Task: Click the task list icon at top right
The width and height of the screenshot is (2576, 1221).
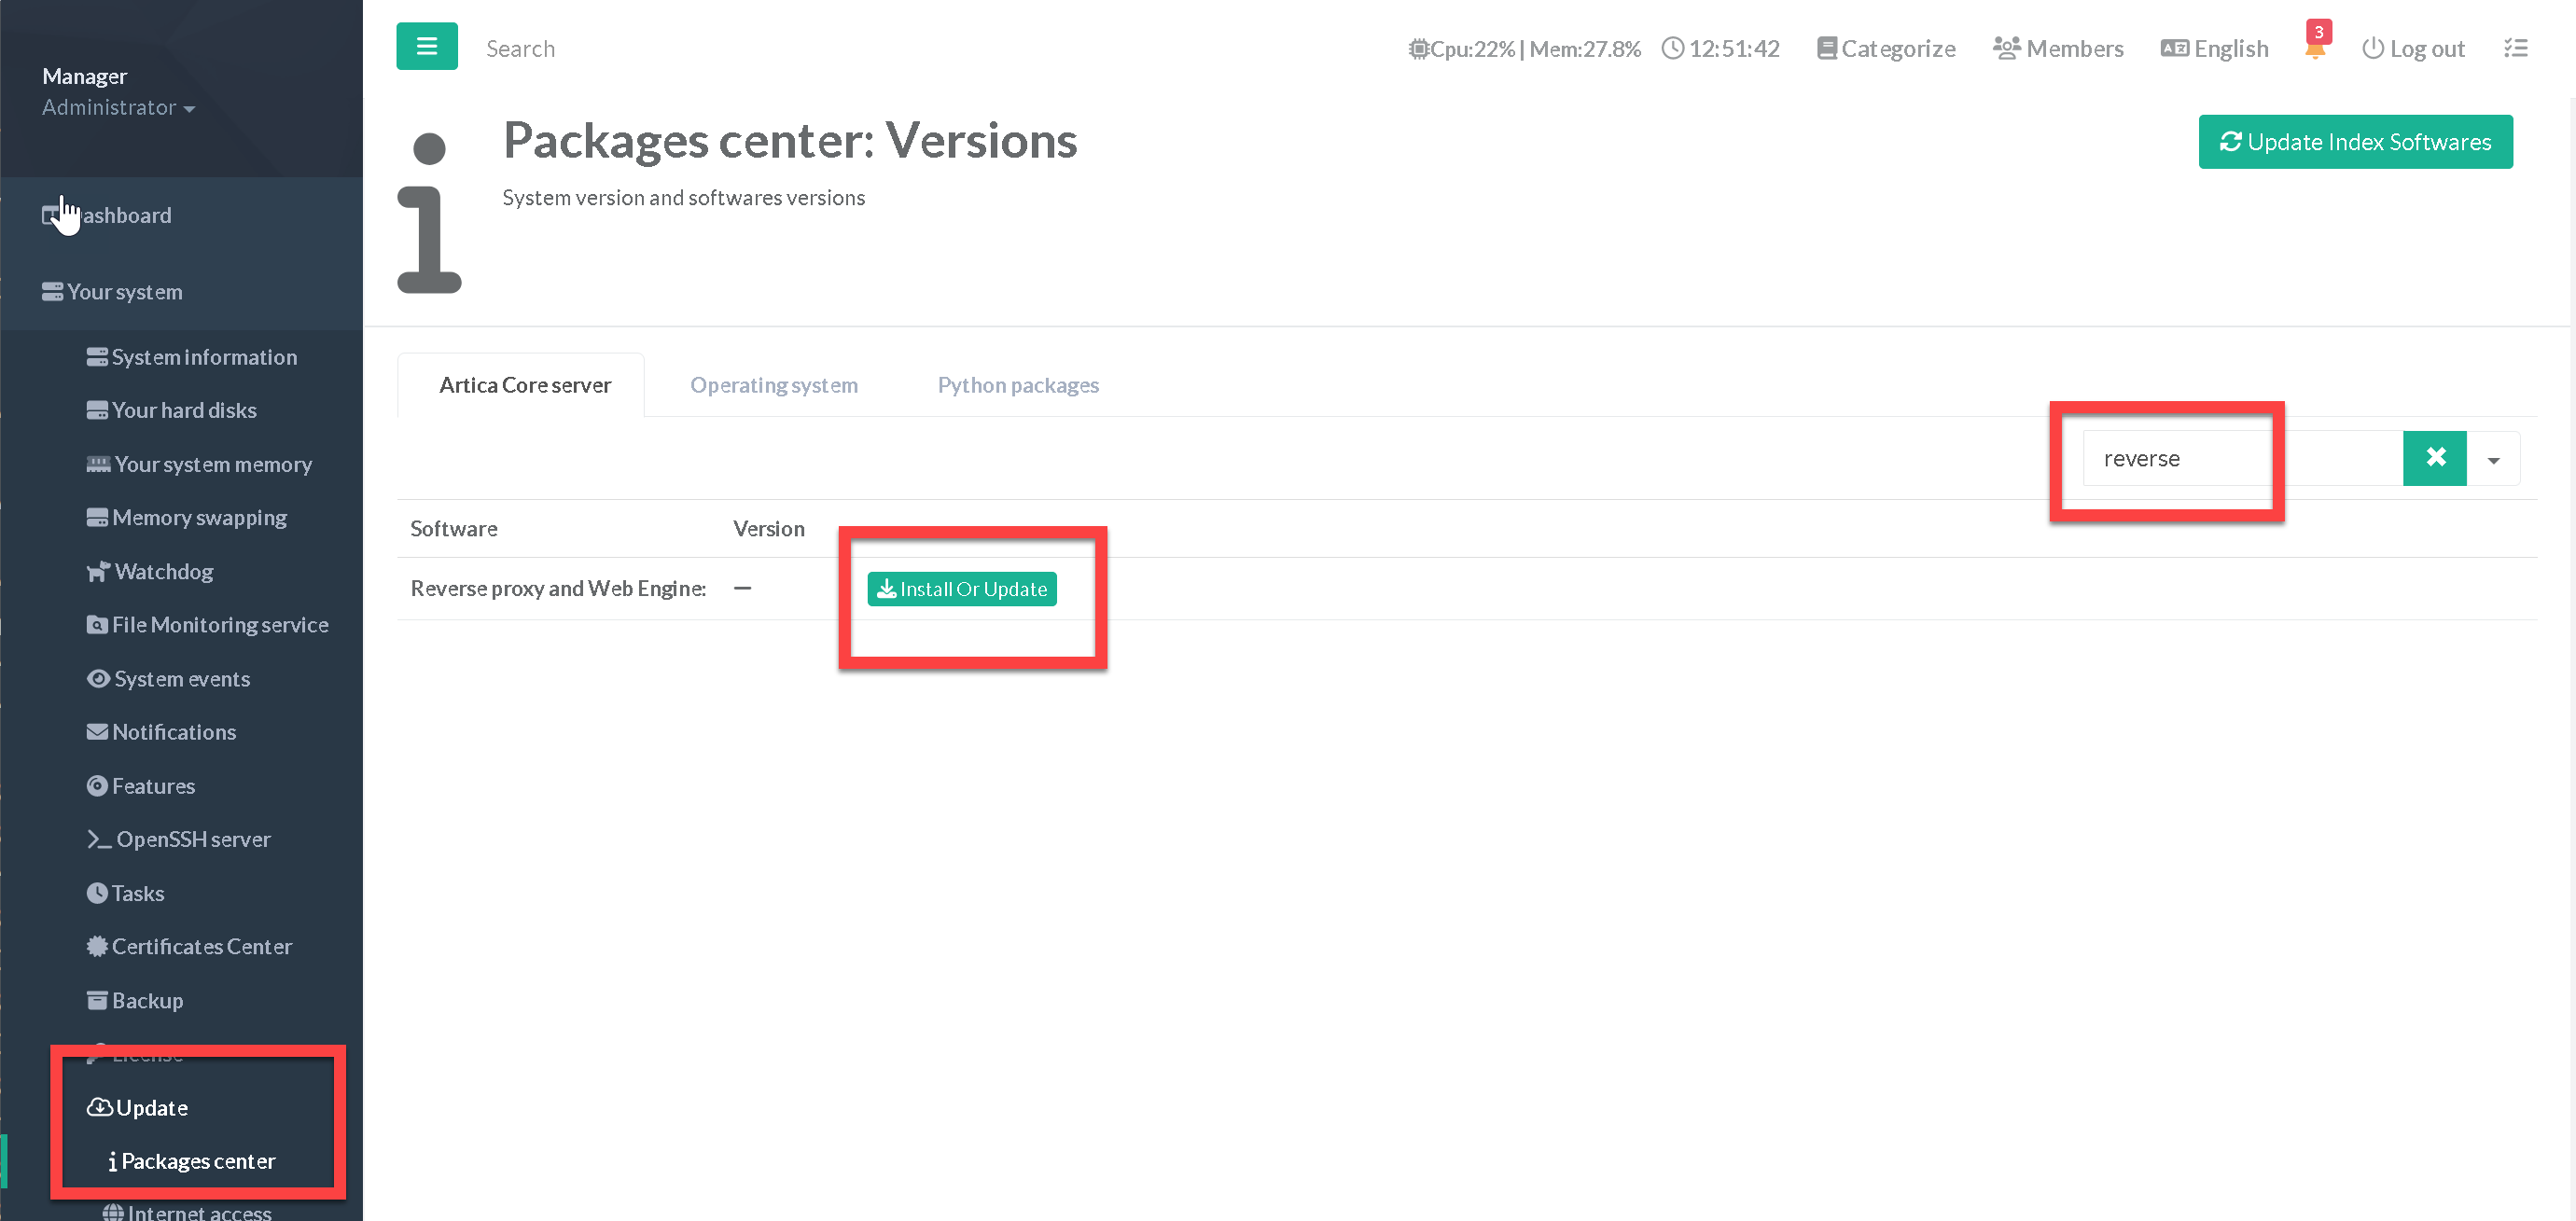Action: pyautogui.click(x=2515, y=48)
